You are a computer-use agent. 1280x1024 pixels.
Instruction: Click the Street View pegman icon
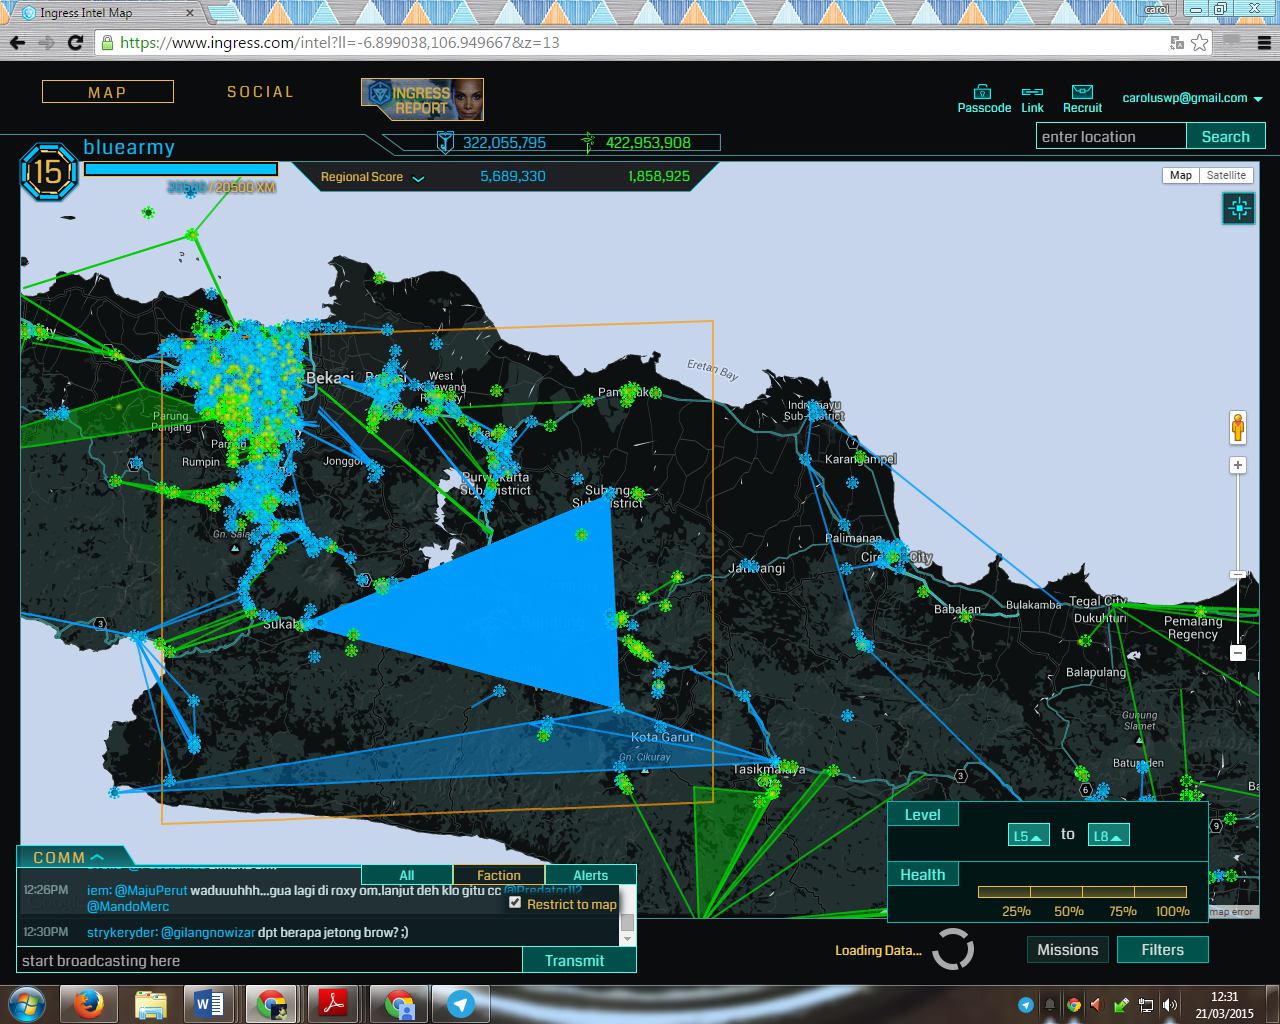click(x=1238, y=428)
